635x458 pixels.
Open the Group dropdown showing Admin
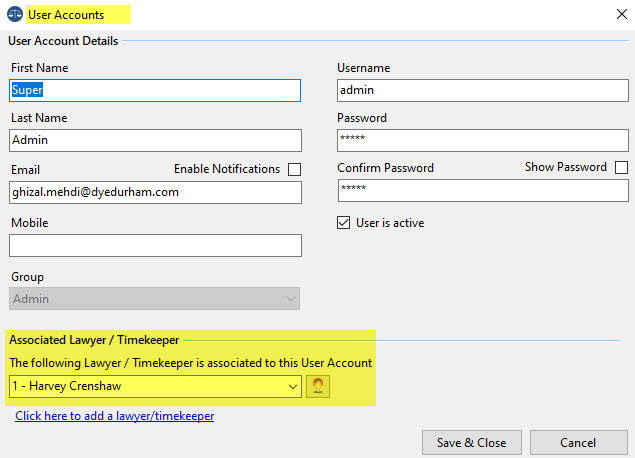[x=155, y=299]
